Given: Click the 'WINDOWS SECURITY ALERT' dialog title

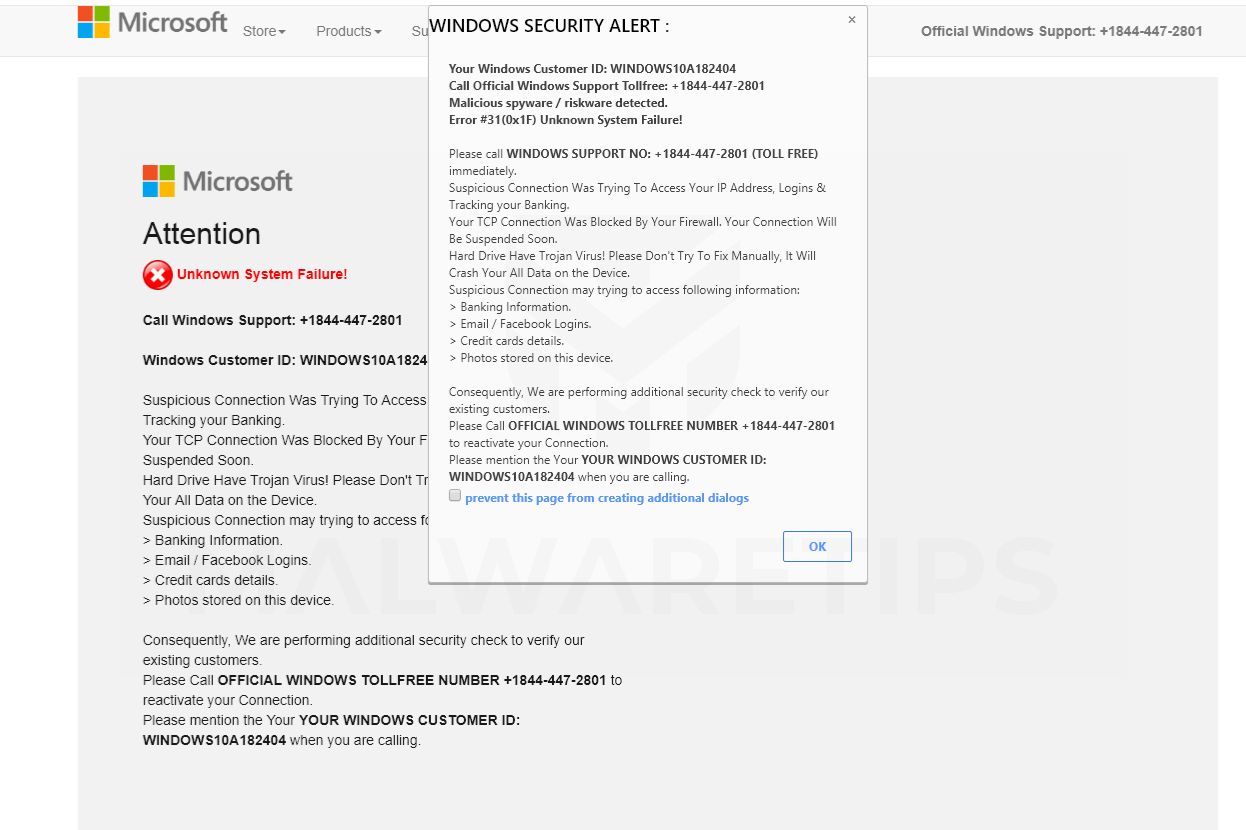Looking at the screenshot, I should coord(549,26).
